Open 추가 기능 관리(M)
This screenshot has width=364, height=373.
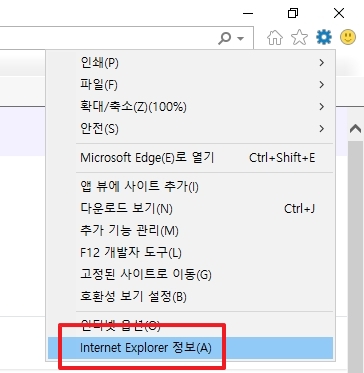pos(190,231)
